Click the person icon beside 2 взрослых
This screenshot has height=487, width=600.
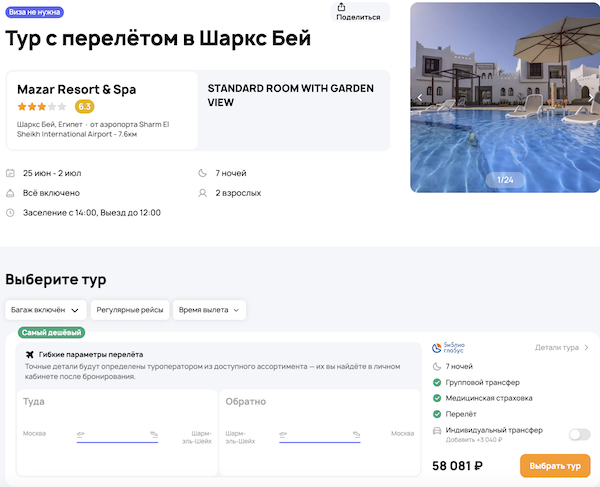[x=203, y=193]
